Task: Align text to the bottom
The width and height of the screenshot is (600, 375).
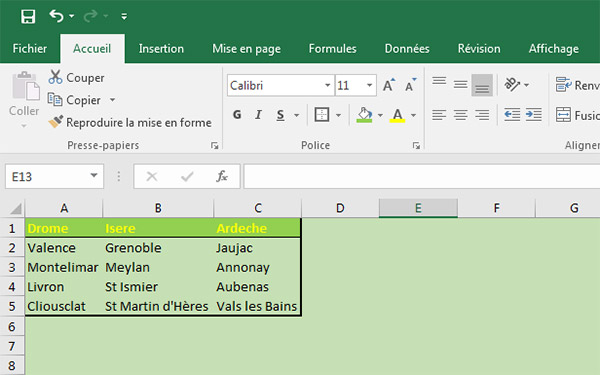Action: click(x=482, y=85)
